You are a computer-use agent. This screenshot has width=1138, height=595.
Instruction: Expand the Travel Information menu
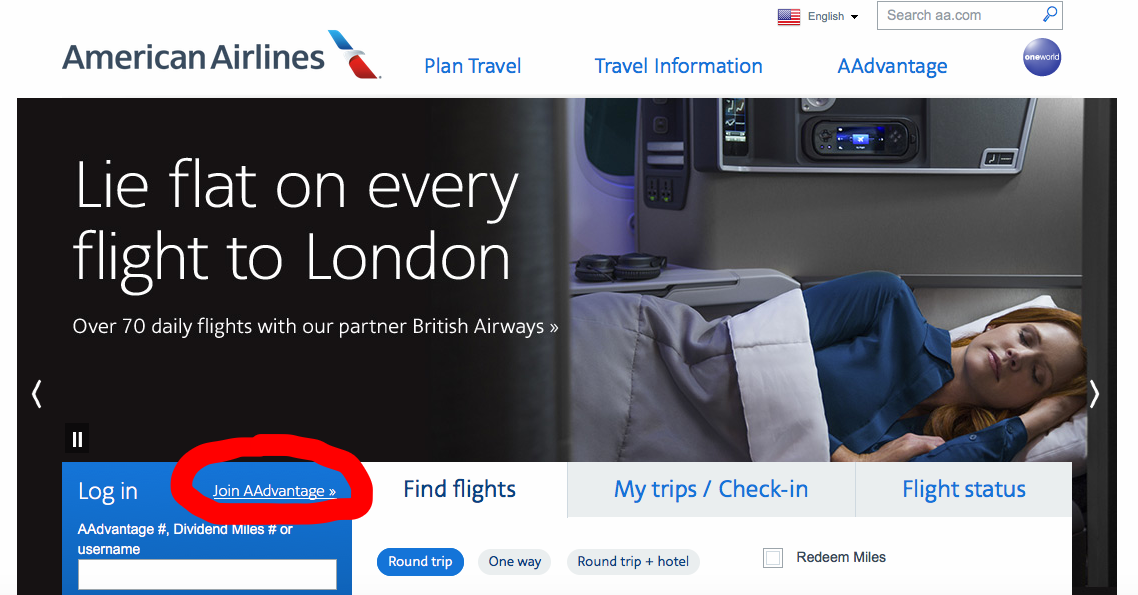pos(679,66)
